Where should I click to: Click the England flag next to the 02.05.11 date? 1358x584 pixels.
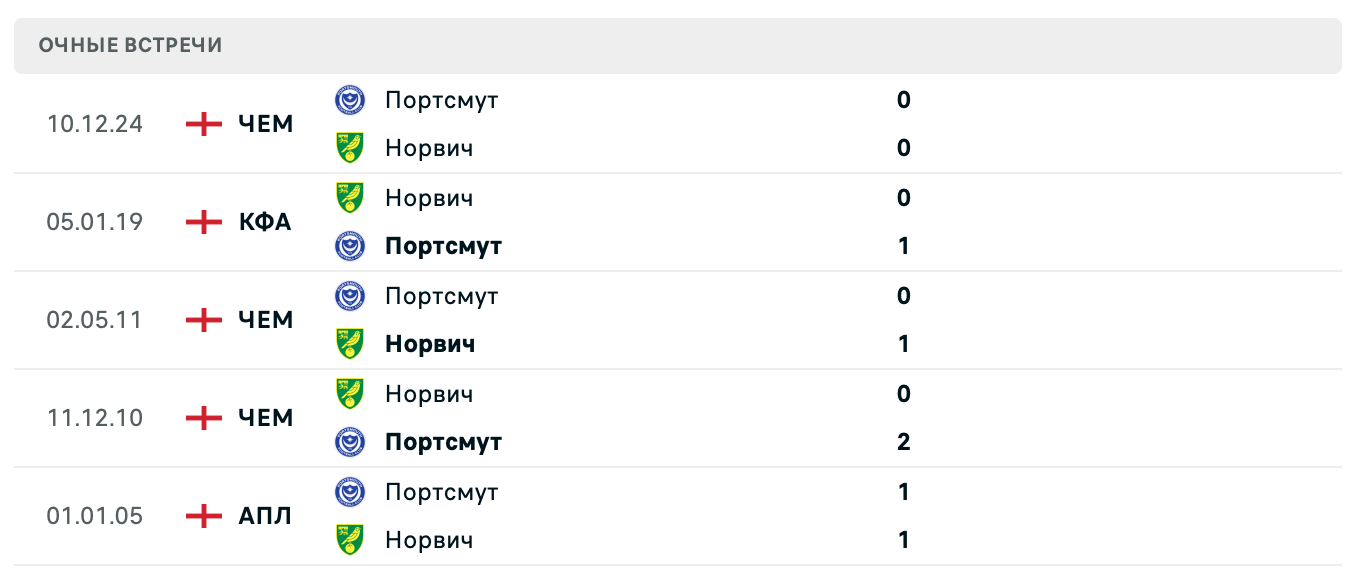[202, 320]
